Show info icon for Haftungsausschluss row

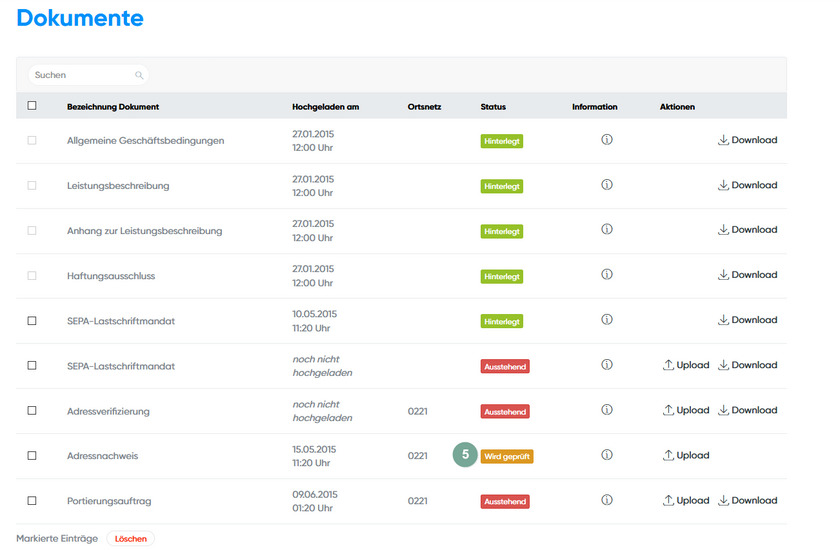(606, 275)
